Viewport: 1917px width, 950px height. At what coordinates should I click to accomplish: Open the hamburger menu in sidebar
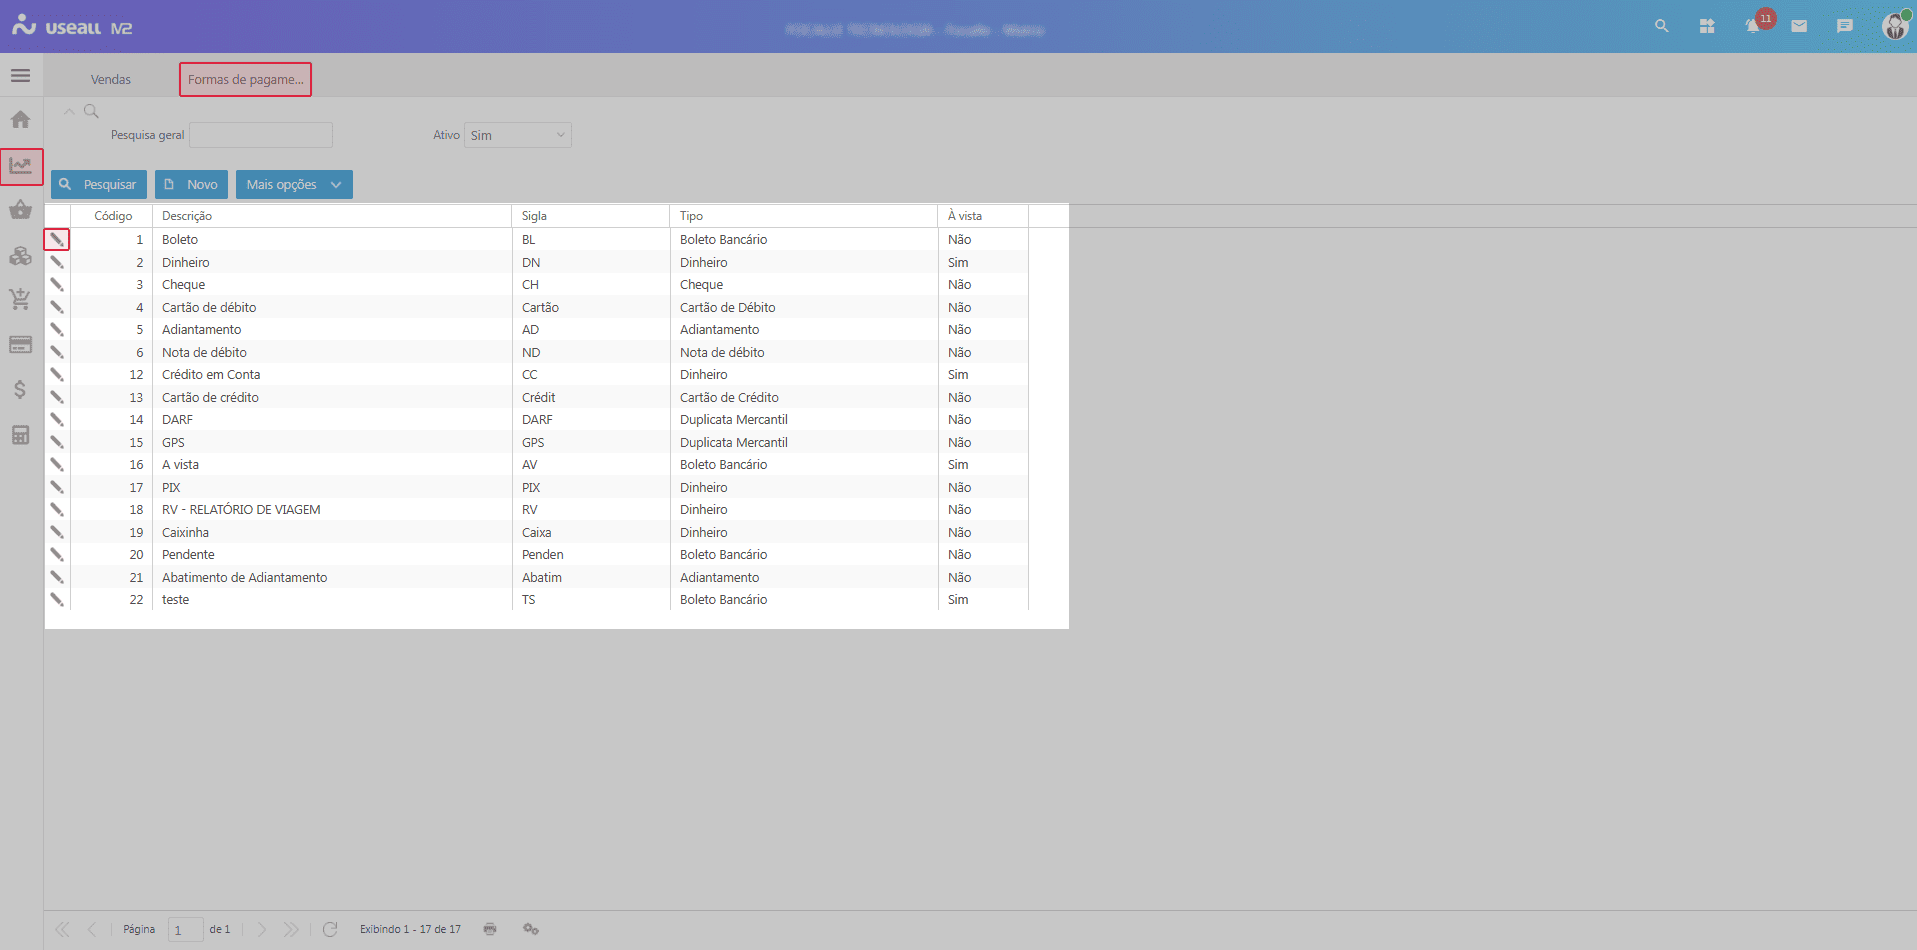(x=20, y=76)
